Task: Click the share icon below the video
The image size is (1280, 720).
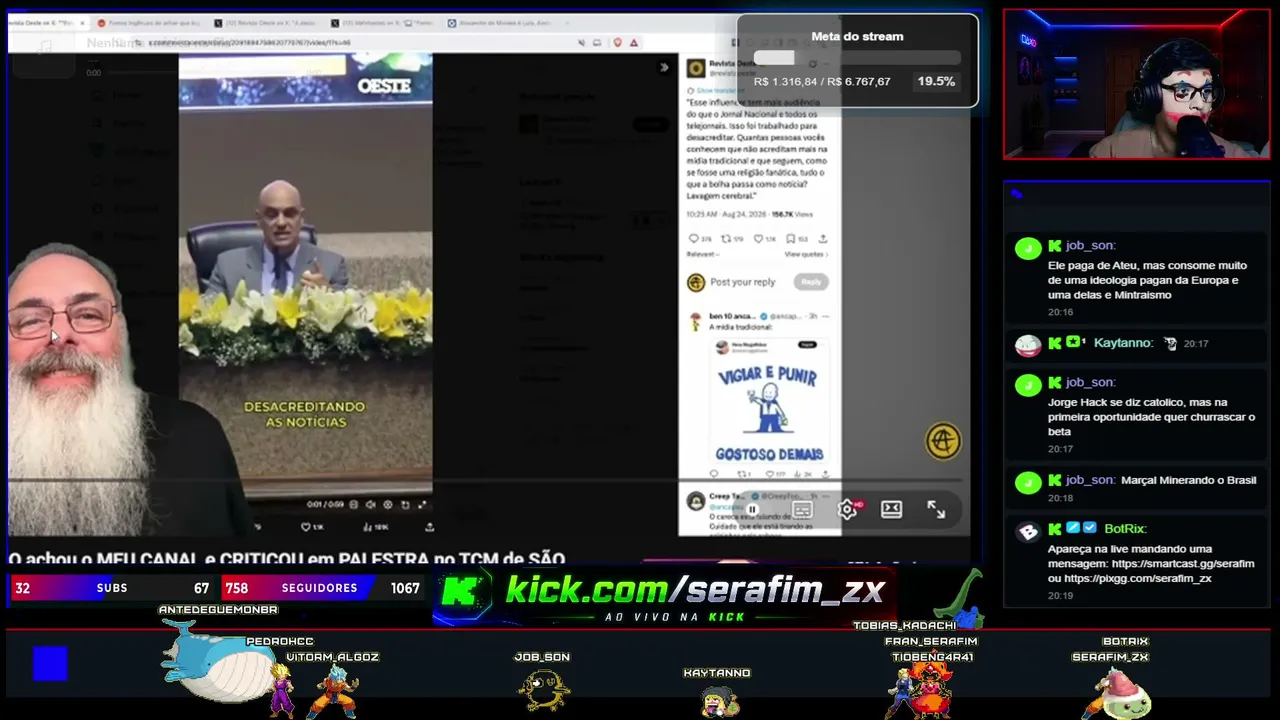Action: 430,526
